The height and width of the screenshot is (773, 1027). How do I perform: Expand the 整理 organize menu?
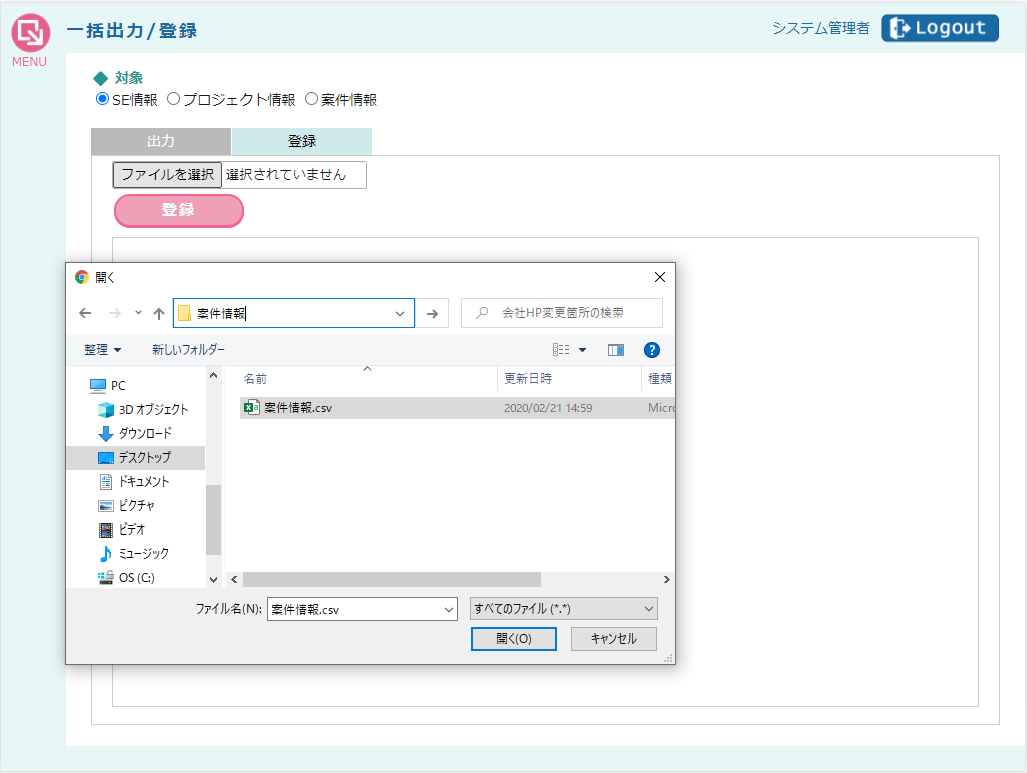[102, 350]
